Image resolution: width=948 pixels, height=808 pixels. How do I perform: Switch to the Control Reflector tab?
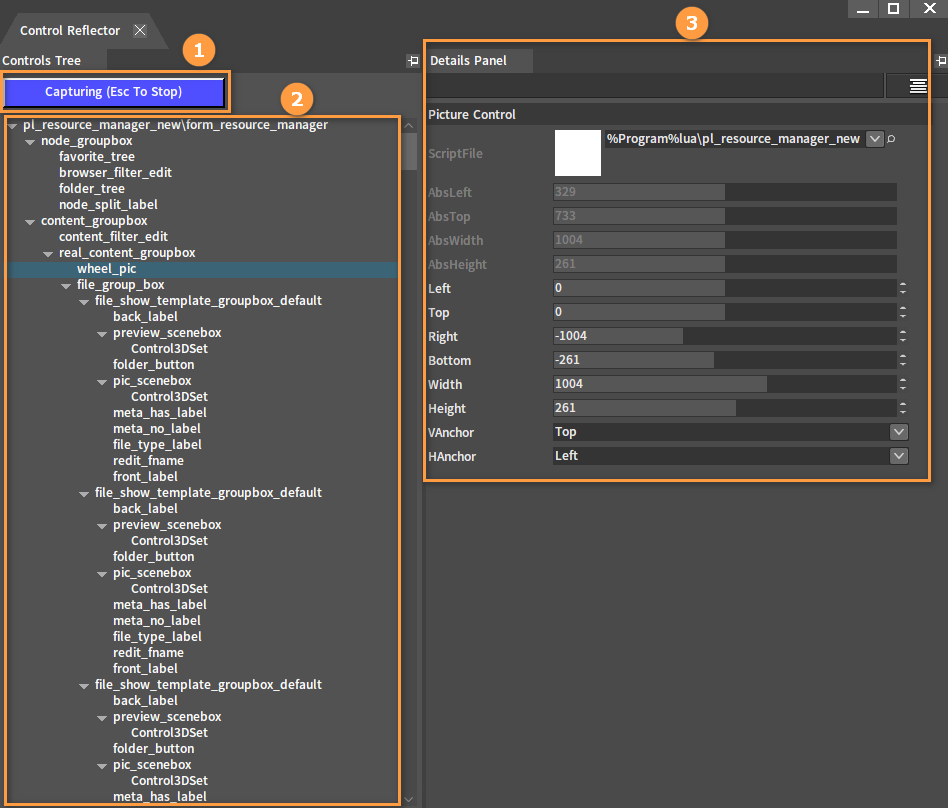70,30
